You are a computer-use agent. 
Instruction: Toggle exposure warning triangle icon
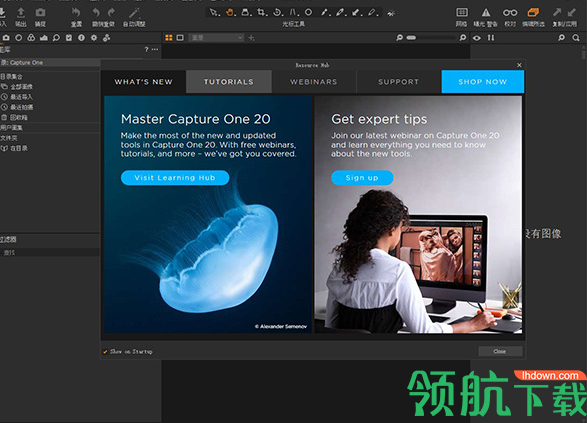coord(486,12)
